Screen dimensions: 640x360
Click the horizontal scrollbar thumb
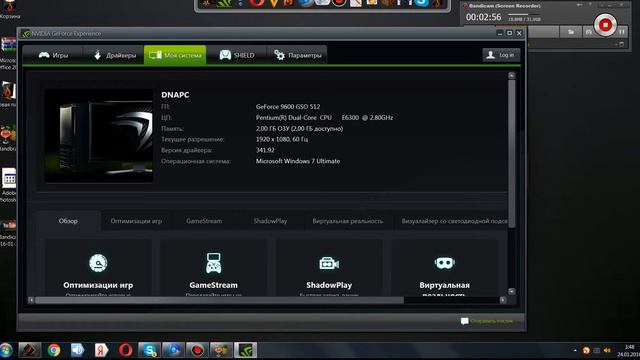220,300
